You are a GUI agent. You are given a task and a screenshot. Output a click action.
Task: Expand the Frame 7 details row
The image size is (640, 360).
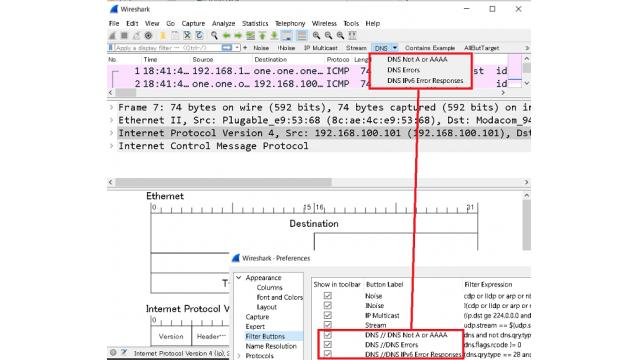click(x=111, y=107)
